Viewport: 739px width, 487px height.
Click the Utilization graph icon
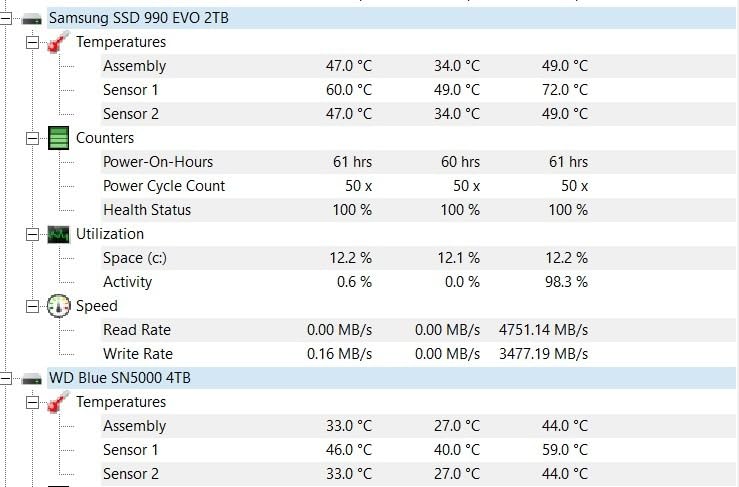click(58, 234)
